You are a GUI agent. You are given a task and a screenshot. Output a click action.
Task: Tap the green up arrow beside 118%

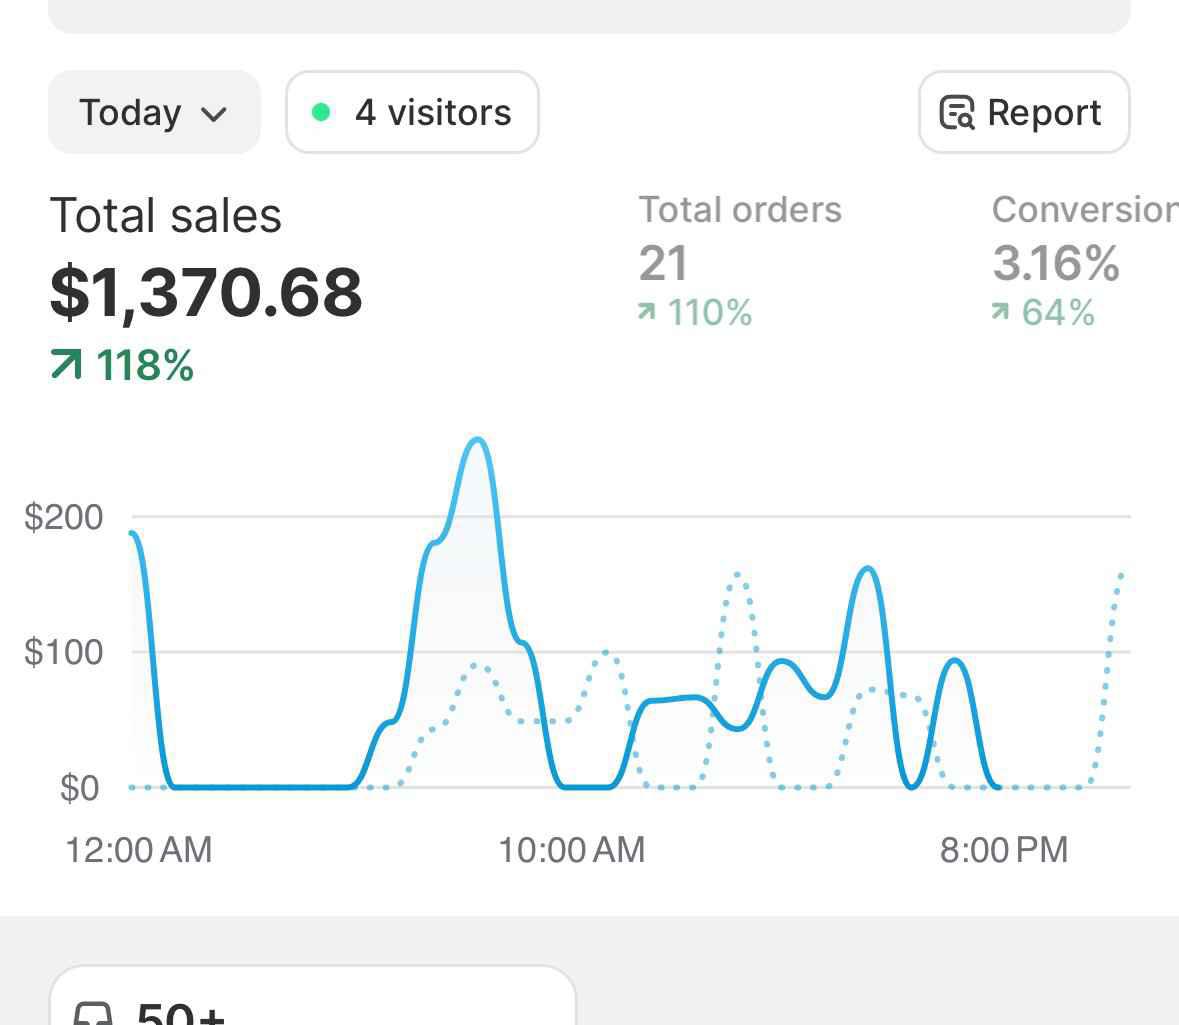[66, 366]
